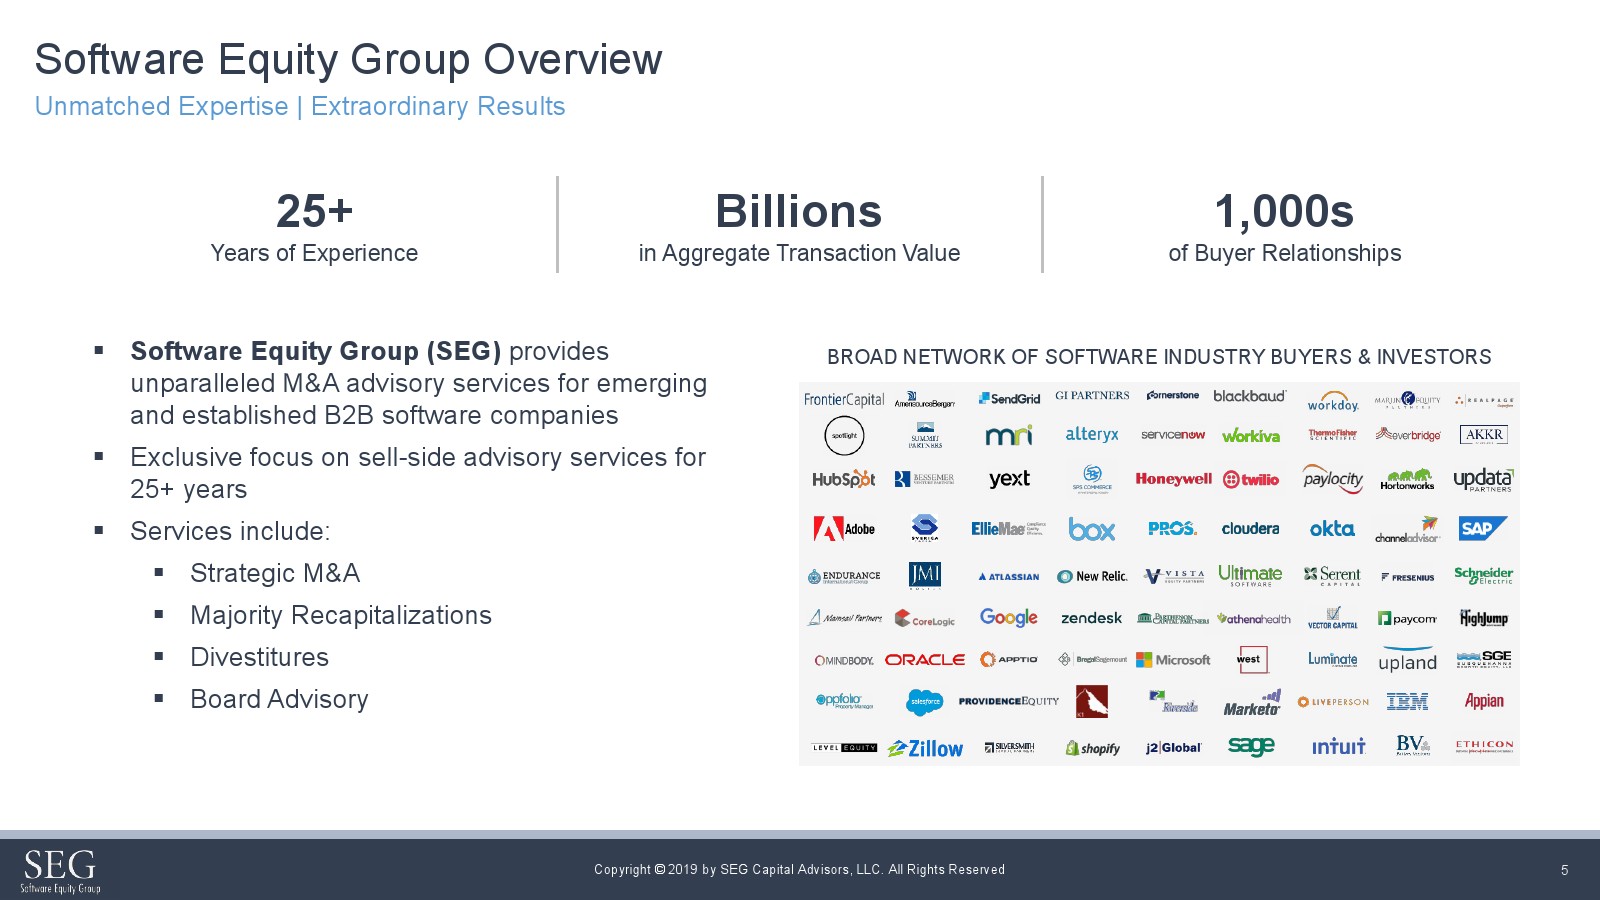Select the Google logo
This screenshot has height=900, width=1600.
pos(1008,618)
